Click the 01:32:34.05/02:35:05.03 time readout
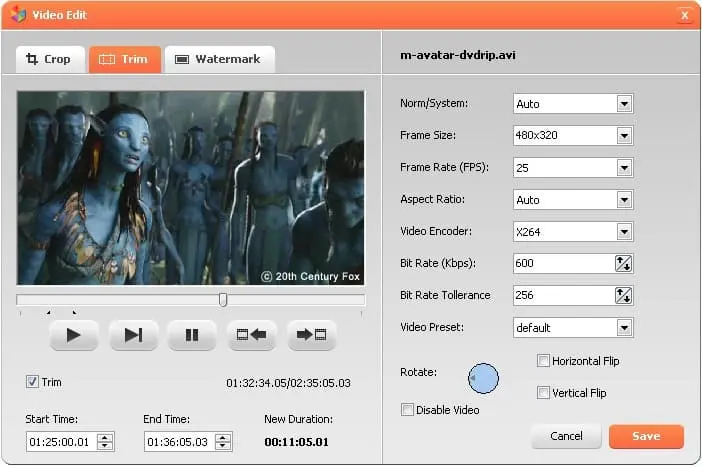Viewport: 702px width, 467px height. [x=288, y=383]
